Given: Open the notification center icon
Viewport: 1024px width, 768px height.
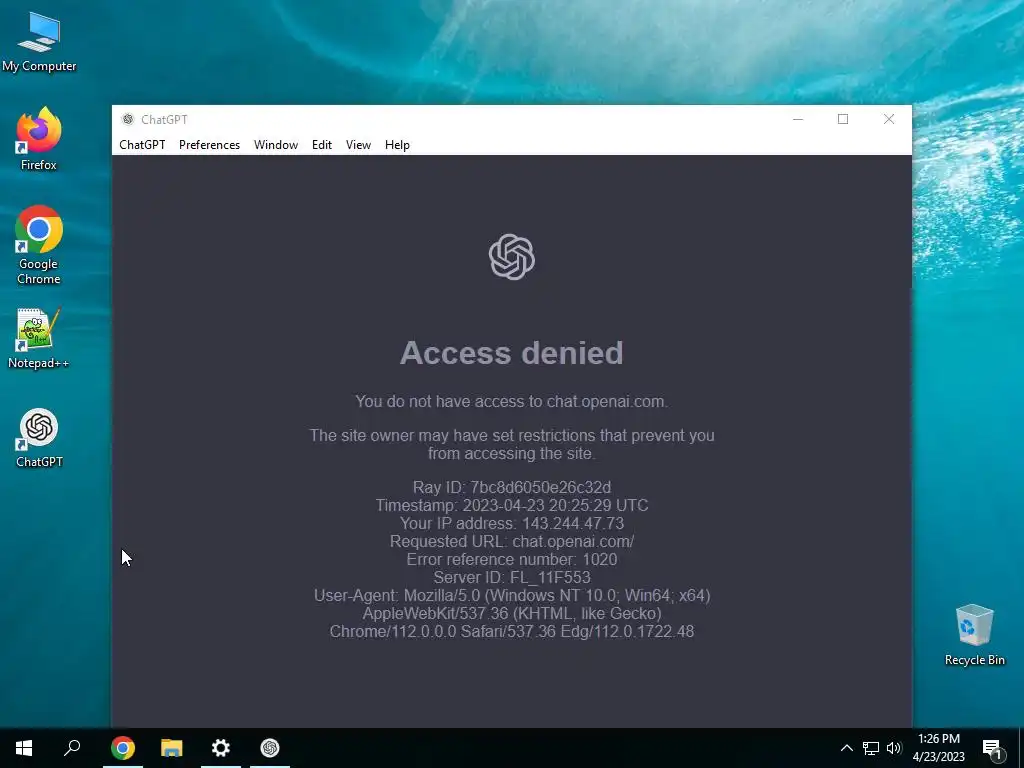Looking at the screenshot, I should pyautogui.click(x=991, y=749).
